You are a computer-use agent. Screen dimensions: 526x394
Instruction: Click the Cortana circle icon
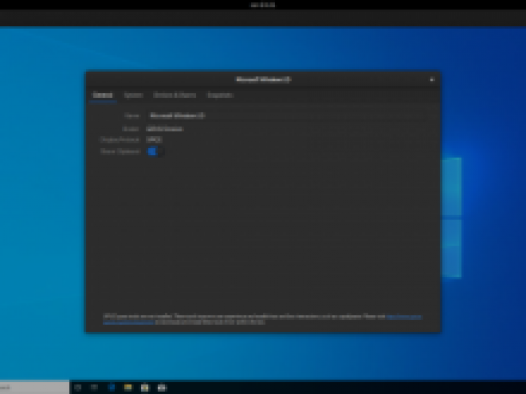point(78,388)
